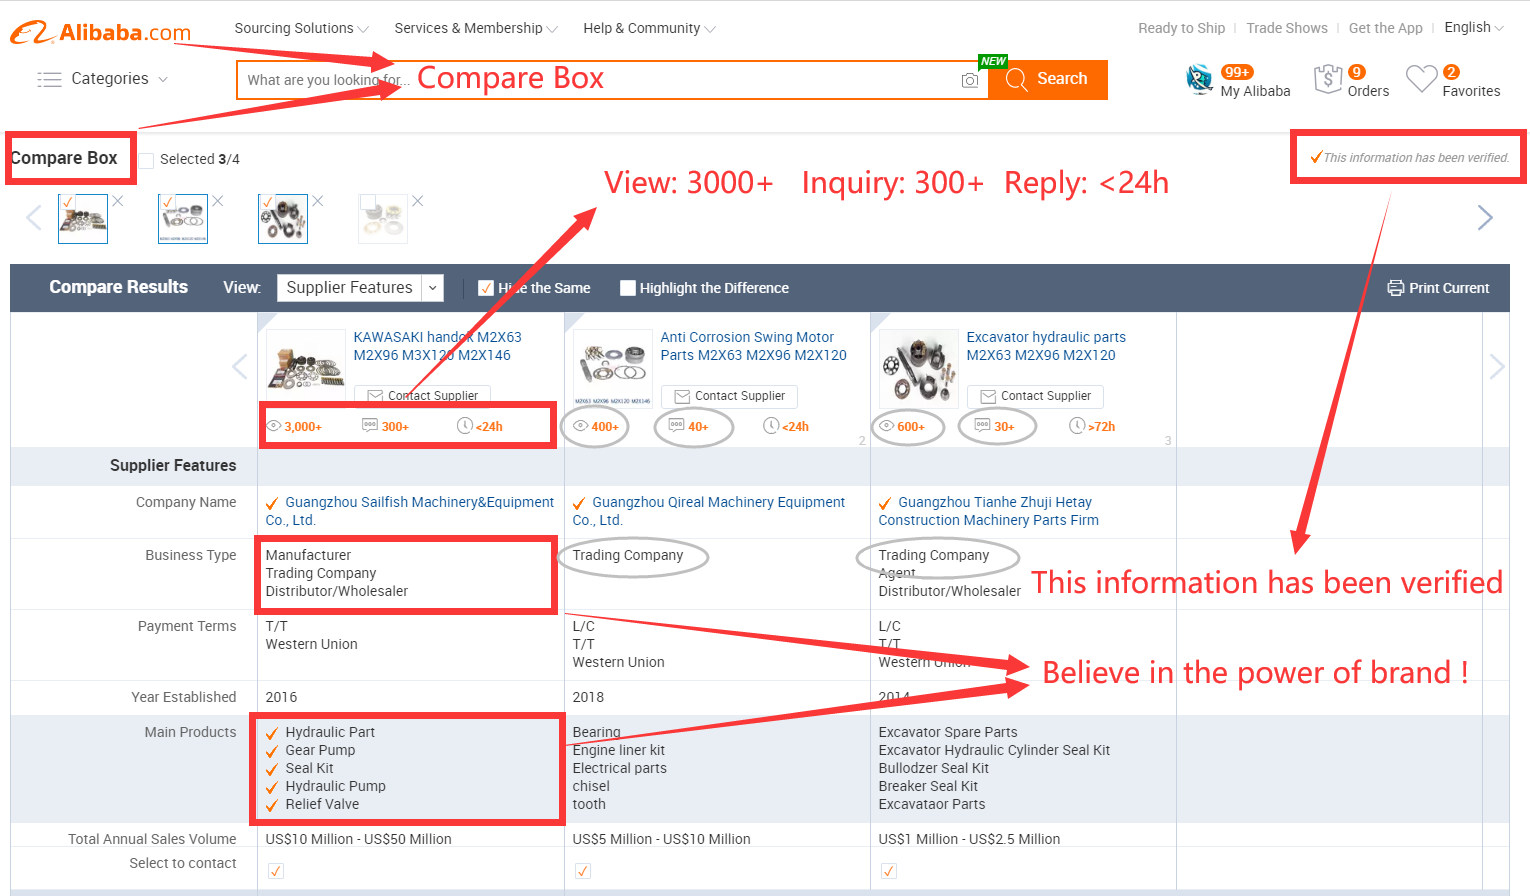Toggle the Selected 3/4 checkbox
Viewport: 1530px width, 896px height.
point(147,160)
